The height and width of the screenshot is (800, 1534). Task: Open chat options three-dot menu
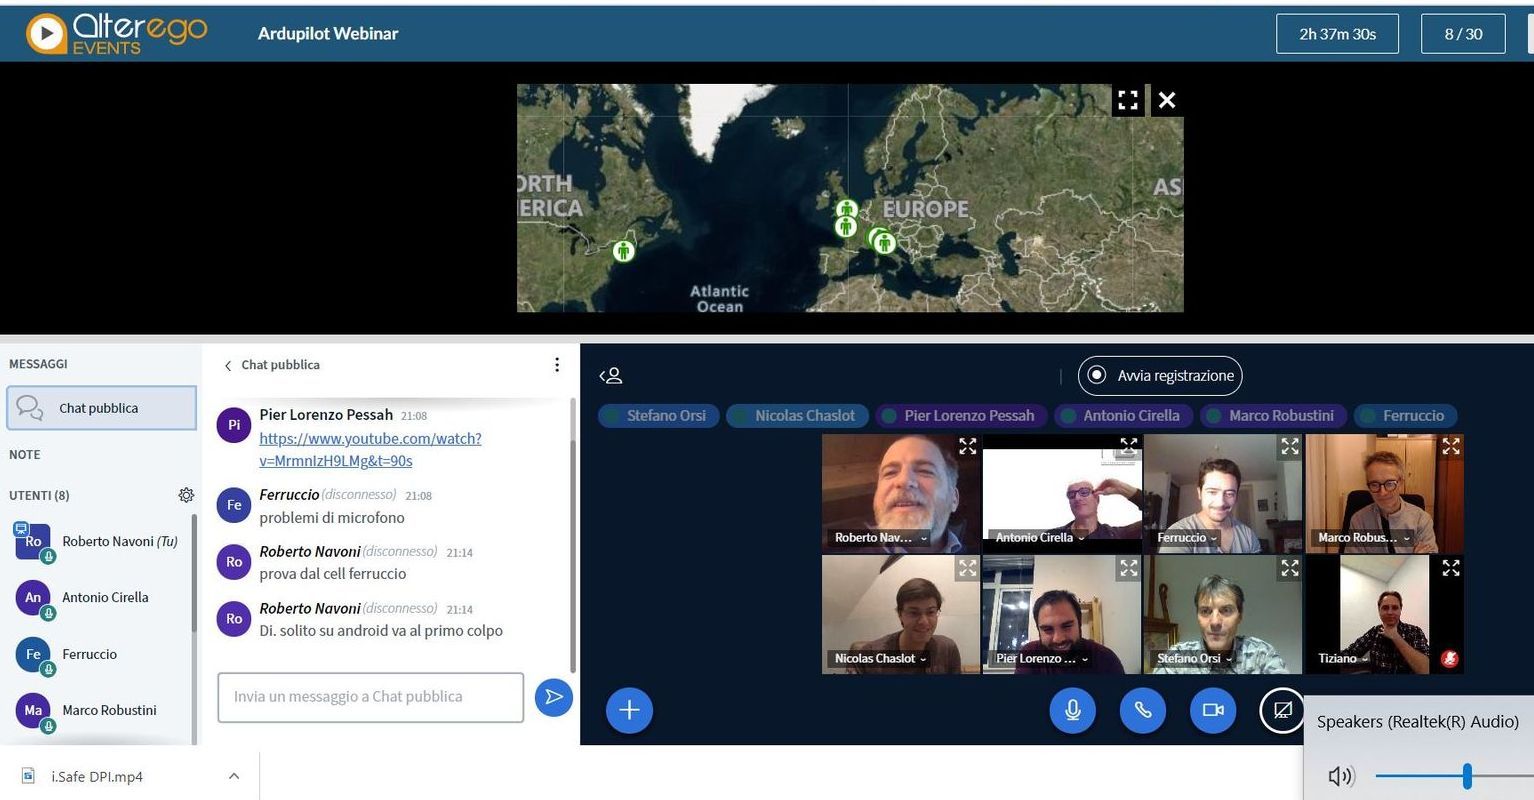coord(557,365)
